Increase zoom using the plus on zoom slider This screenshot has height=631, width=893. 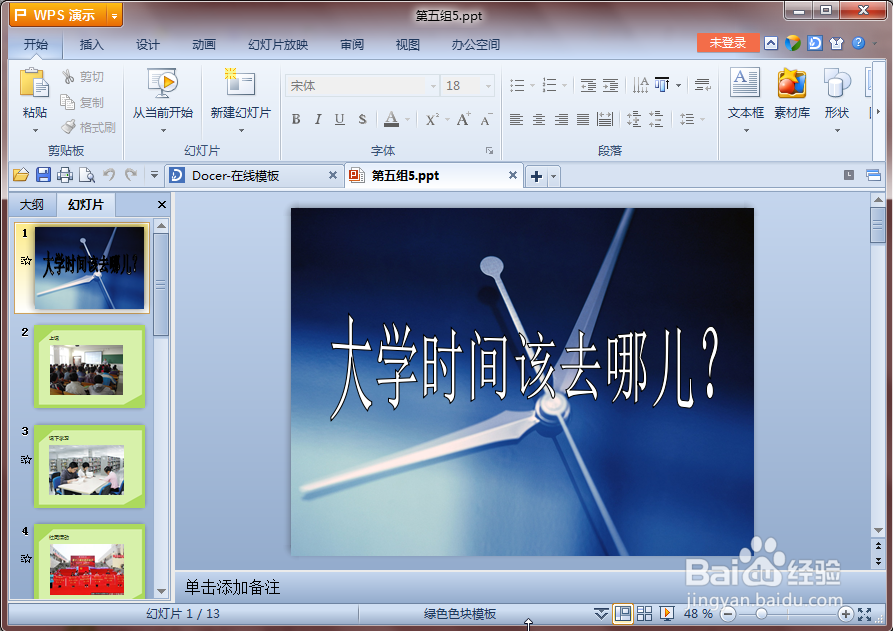tap(844, 613)
